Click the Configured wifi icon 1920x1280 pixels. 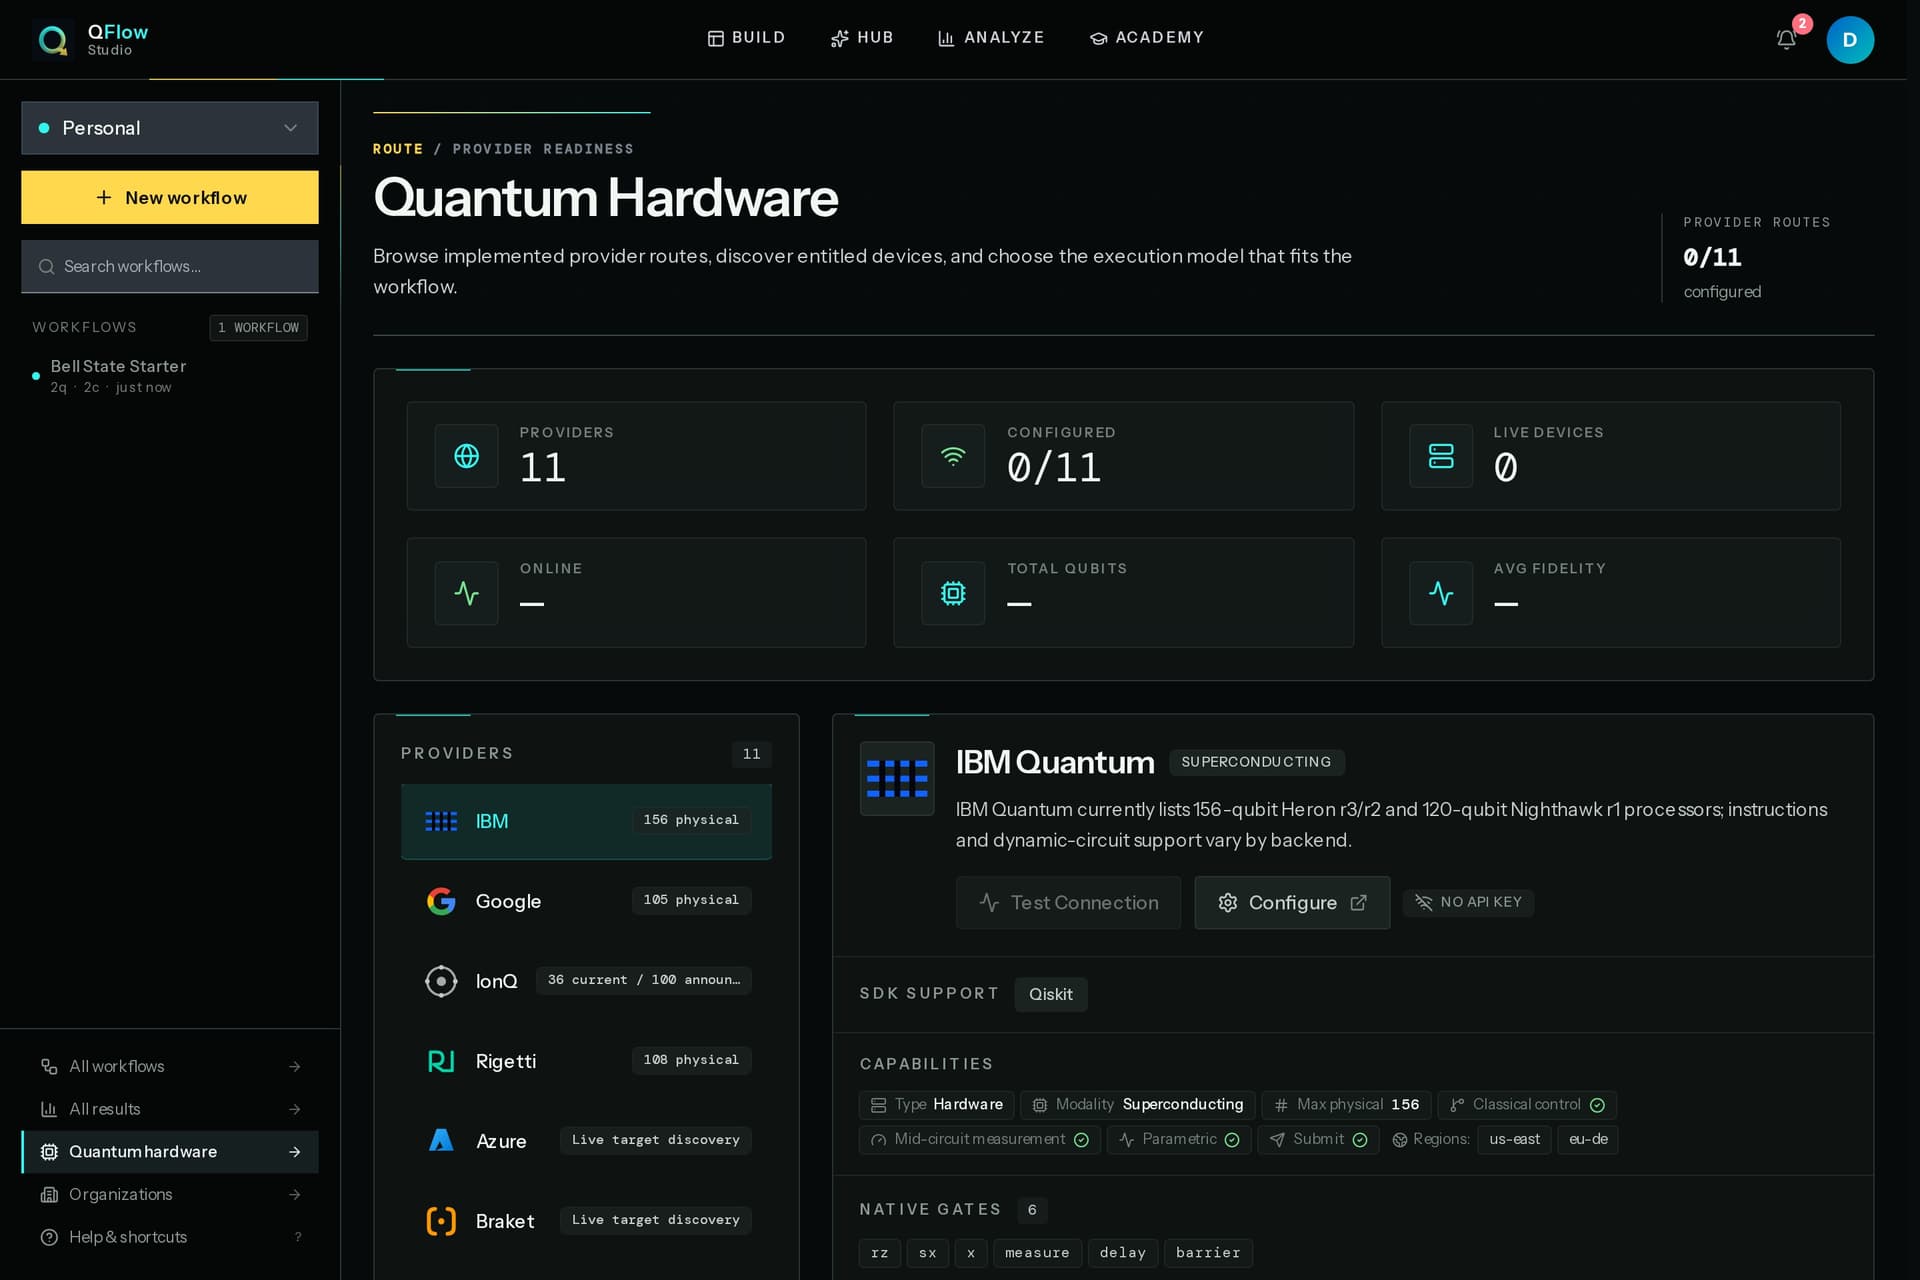click(953, 456)
